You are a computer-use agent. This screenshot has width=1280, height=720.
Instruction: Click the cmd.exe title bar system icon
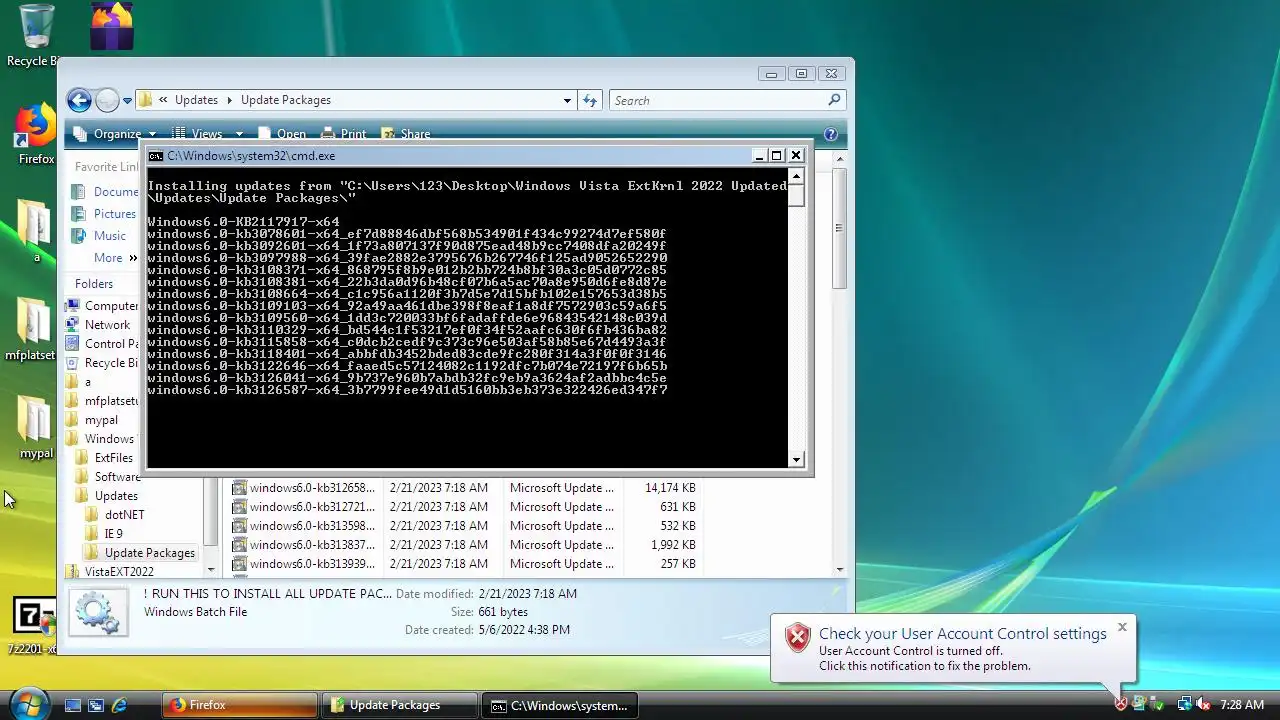(156, 156)
